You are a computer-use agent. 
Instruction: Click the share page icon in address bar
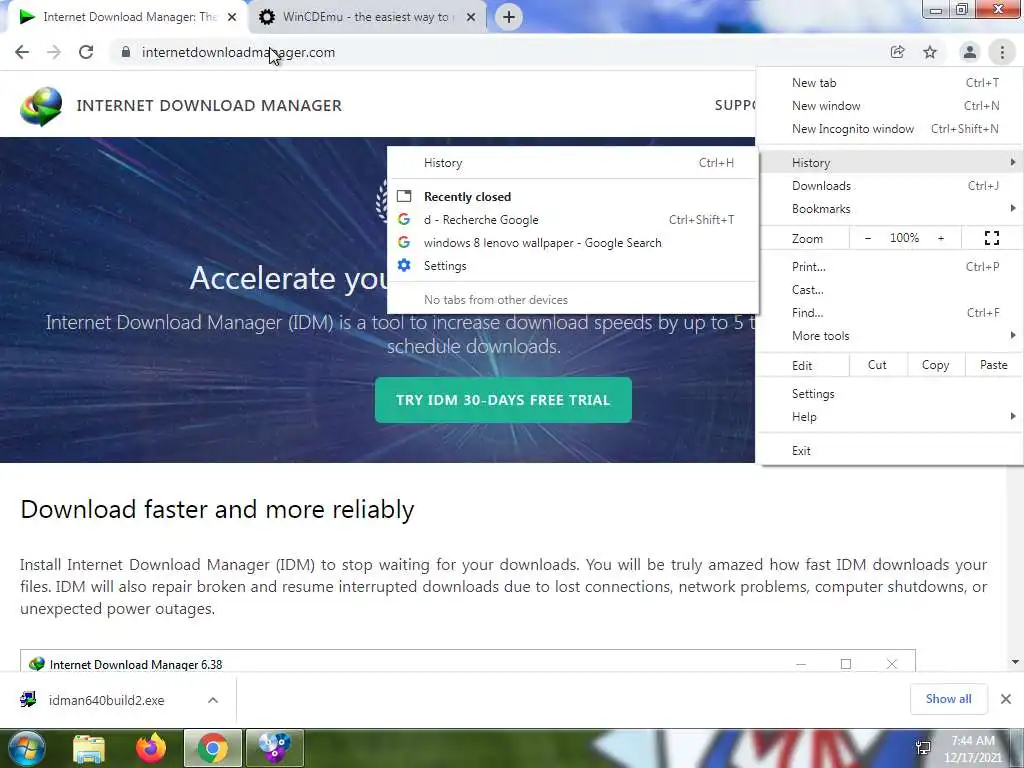[897, 52]
